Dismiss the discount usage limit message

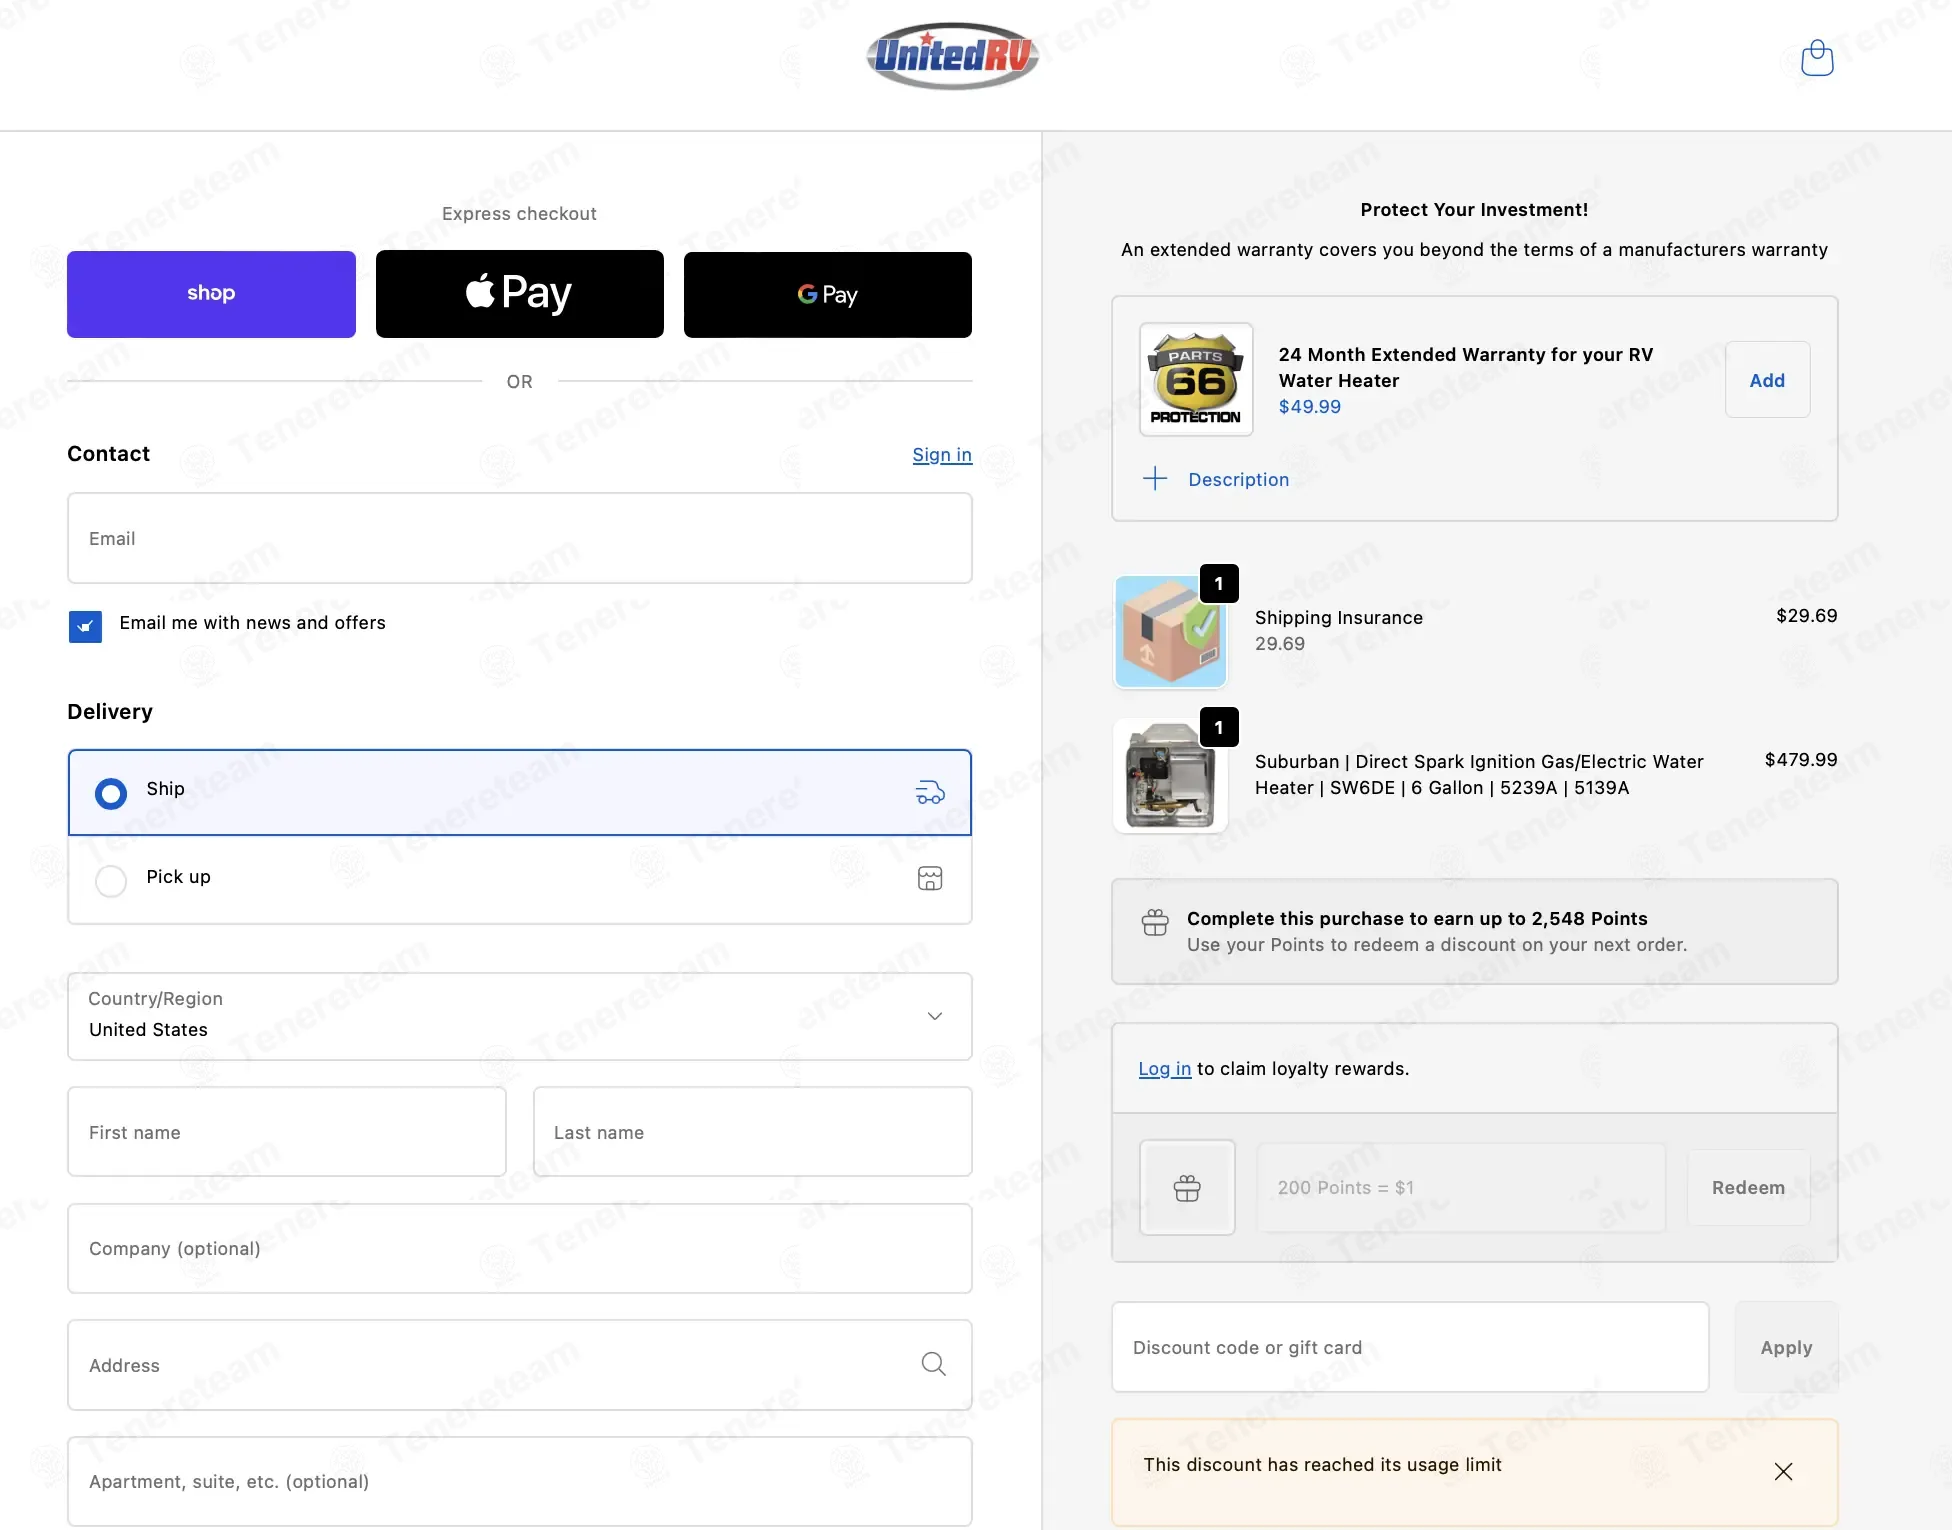point(1783,1471)
